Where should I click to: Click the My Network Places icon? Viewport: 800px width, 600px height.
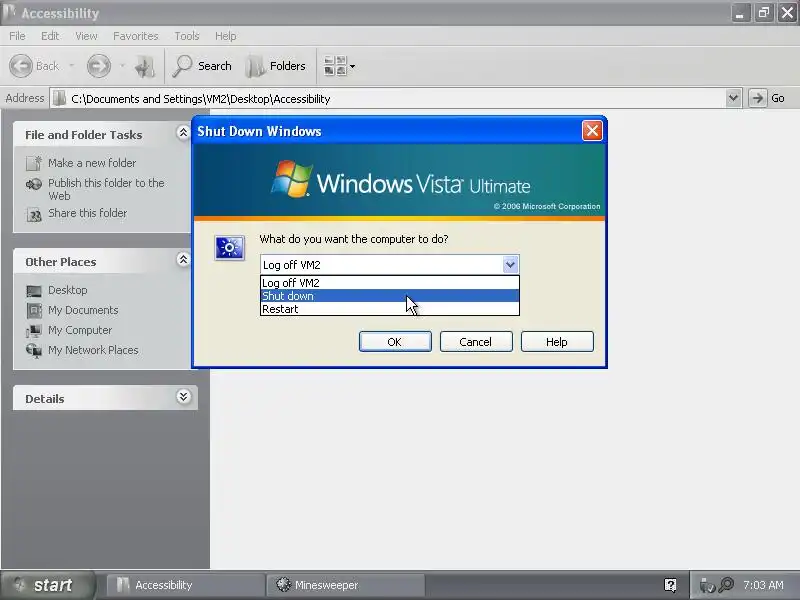(34, 351)
